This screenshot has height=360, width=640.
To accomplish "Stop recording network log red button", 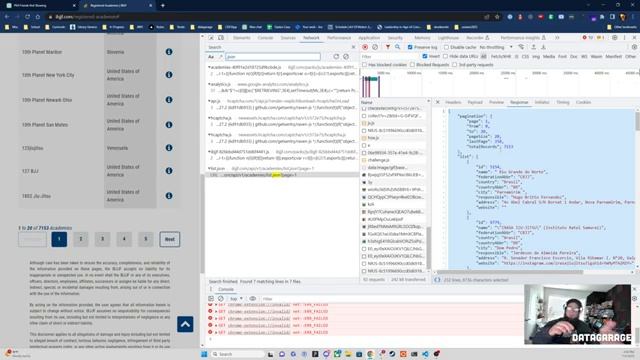I will click(365, 47).
